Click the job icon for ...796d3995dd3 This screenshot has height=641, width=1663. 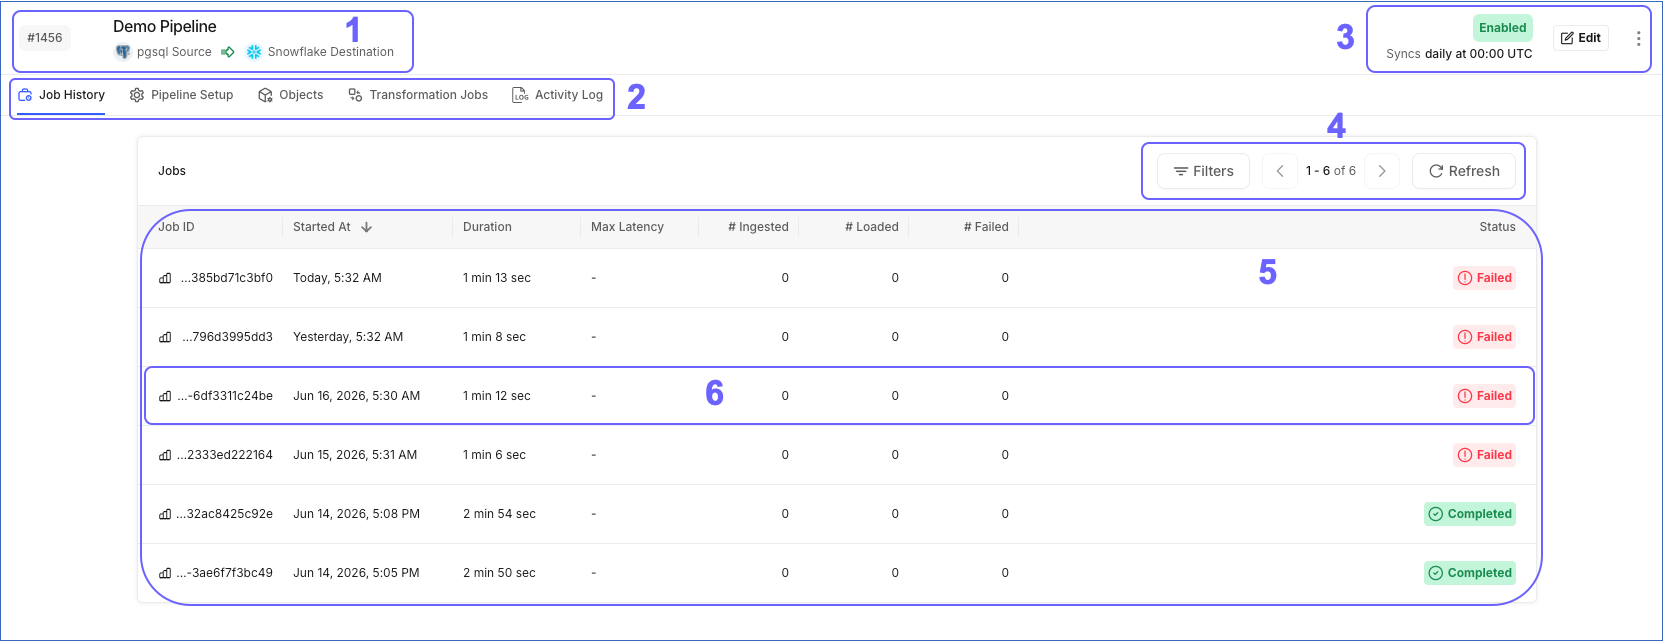165,337
